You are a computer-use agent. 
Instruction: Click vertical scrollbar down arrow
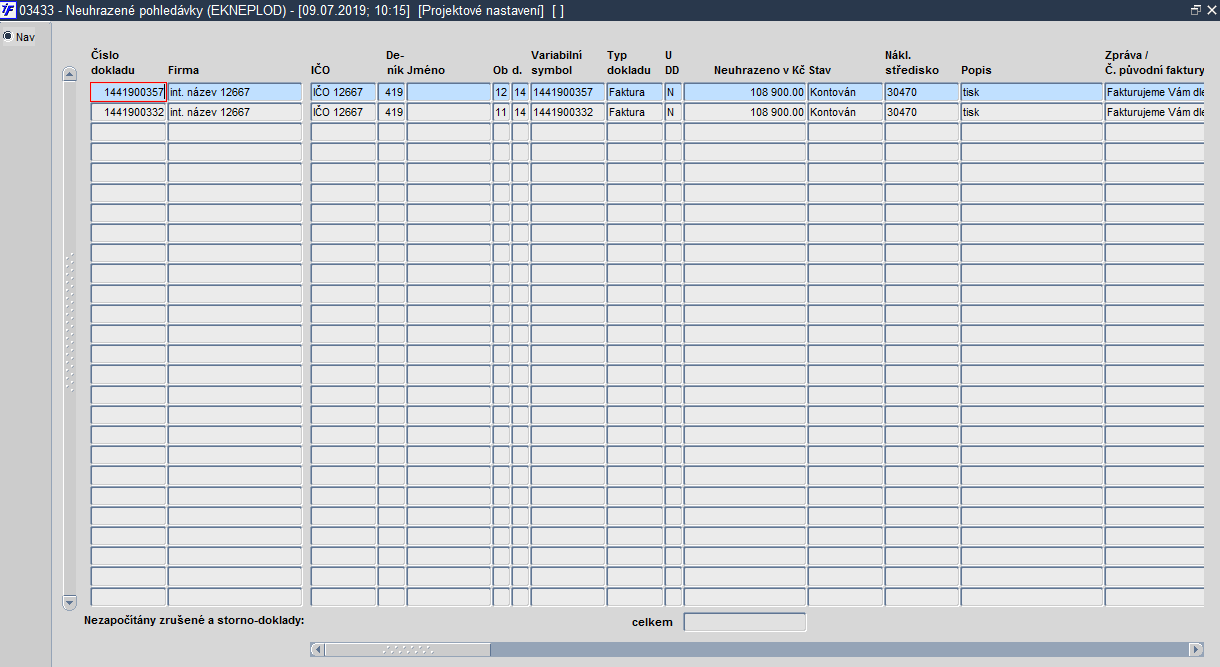coord(69,602)
